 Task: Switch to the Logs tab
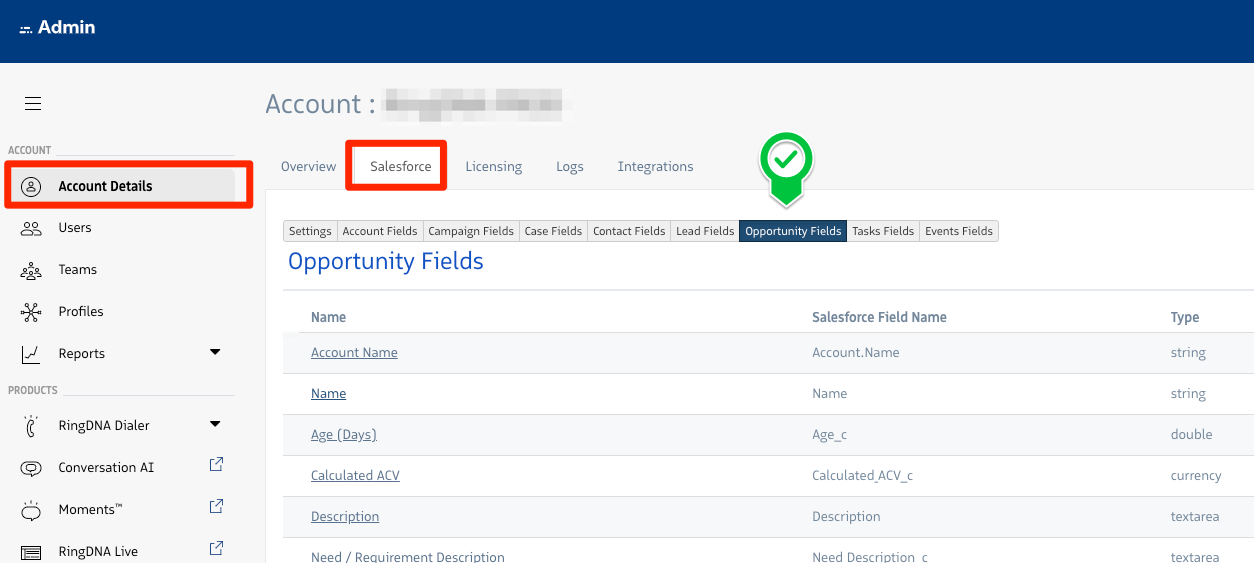point(570,167)
